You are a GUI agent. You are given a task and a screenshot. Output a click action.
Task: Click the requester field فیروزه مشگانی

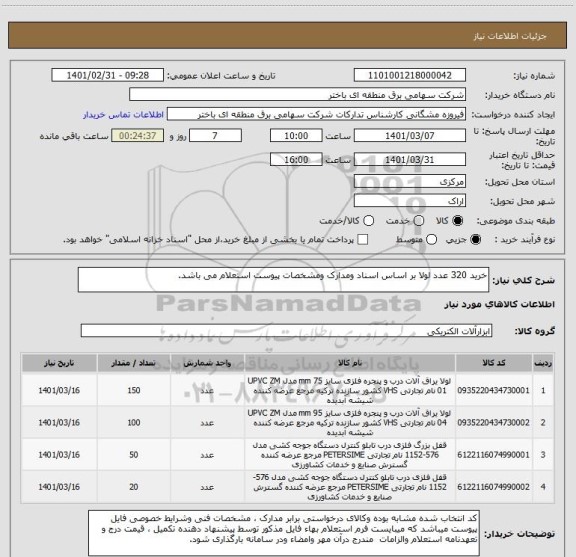click(316, 114)
